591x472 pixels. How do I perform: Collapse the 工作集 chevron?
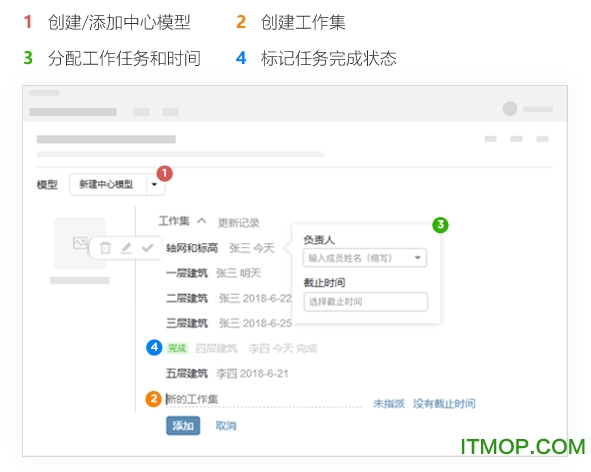pos(202,221)
